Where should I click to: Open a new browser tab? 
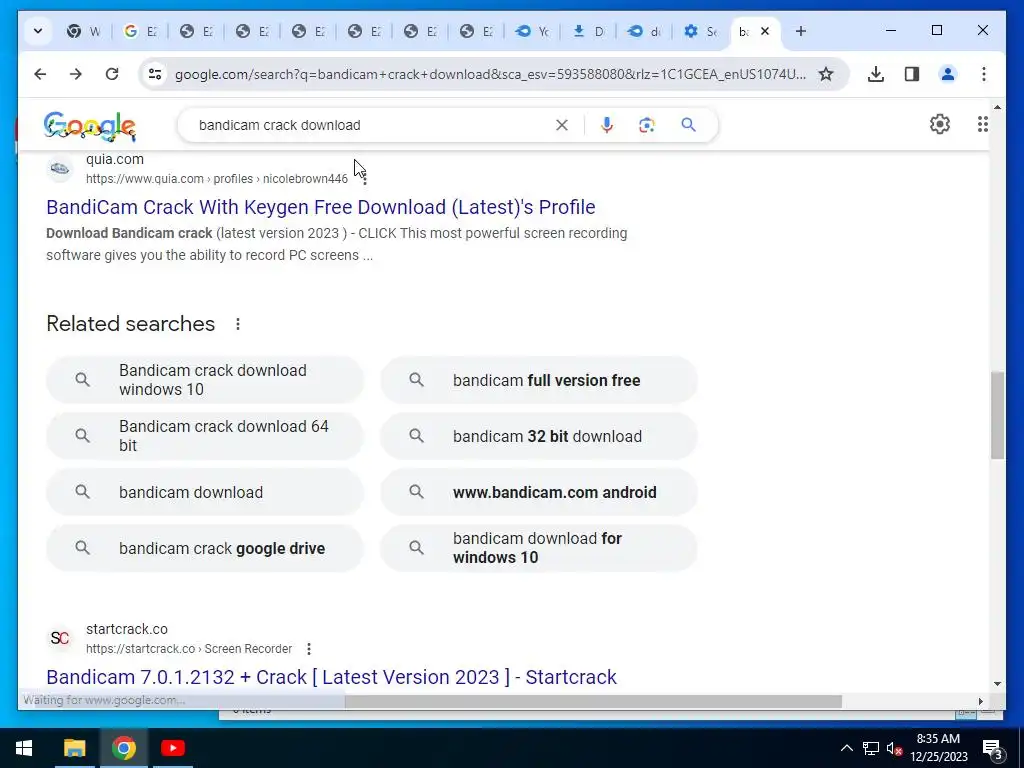click(x=801, y=31)
